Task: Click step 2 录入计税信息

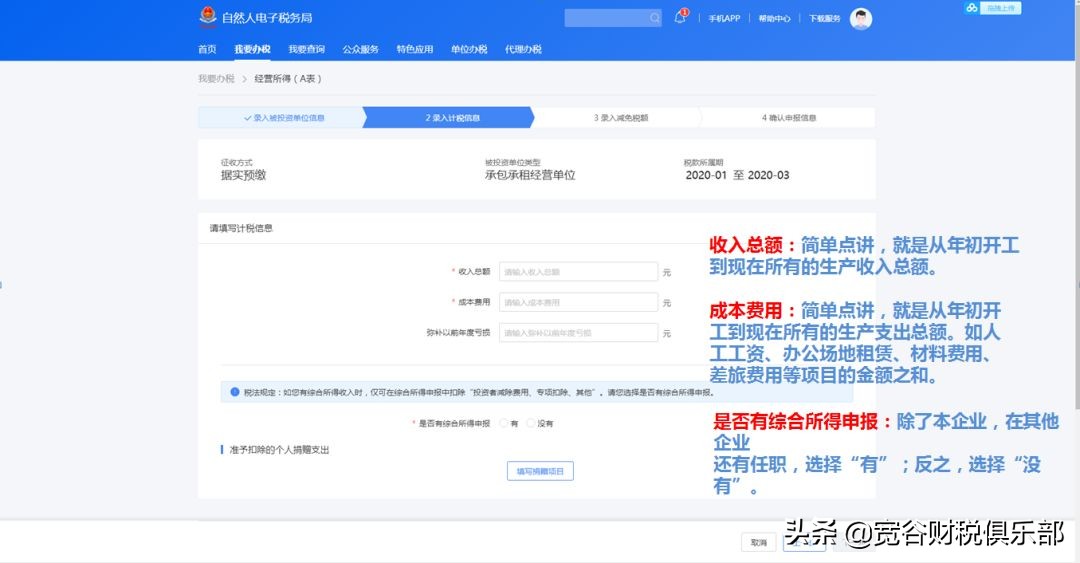Action: (448, 118)
